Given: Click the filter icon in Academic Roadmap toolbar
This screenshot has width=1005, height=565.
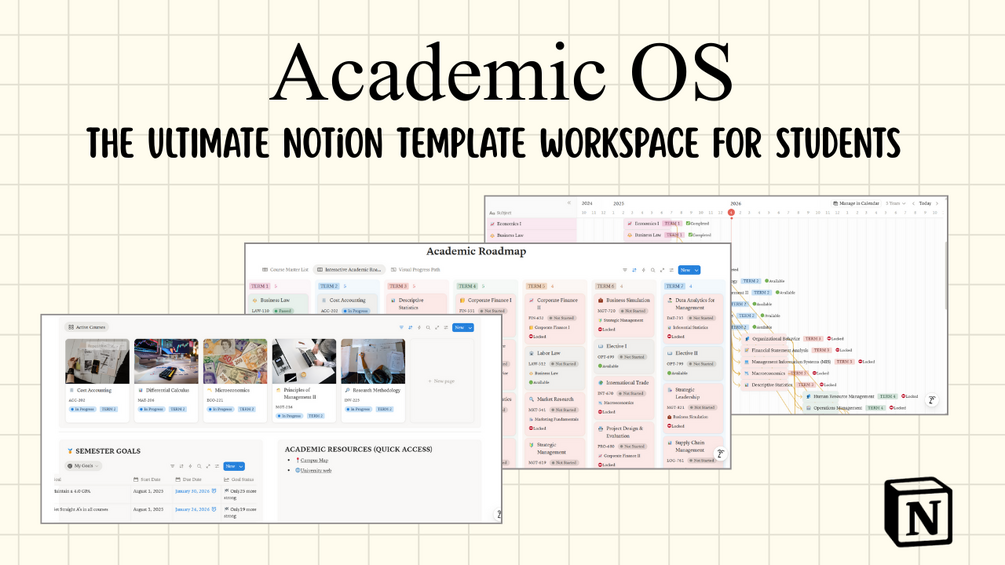Looking at the screenshot, I should click(x=626, y=270).
